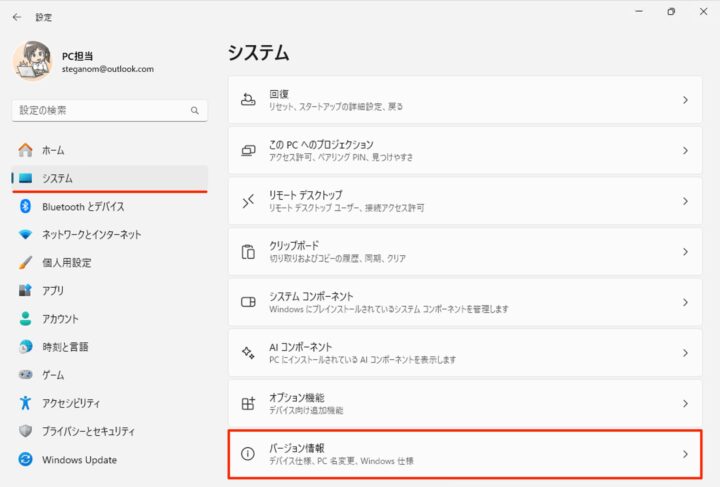The height and width of the screenshot is (487, 720).
Task: Minimize the 設定 window
Action: (639, 11)
